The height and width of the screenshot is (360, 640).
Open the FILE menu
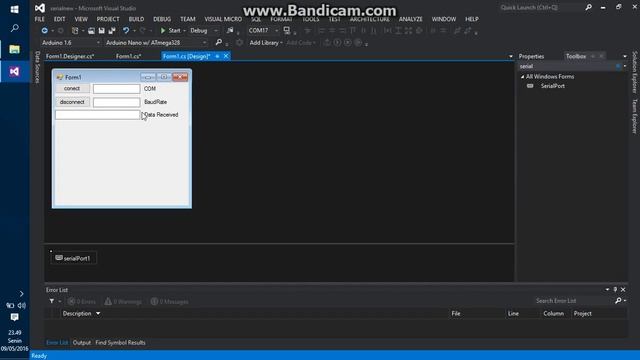[x=40, y=19]
